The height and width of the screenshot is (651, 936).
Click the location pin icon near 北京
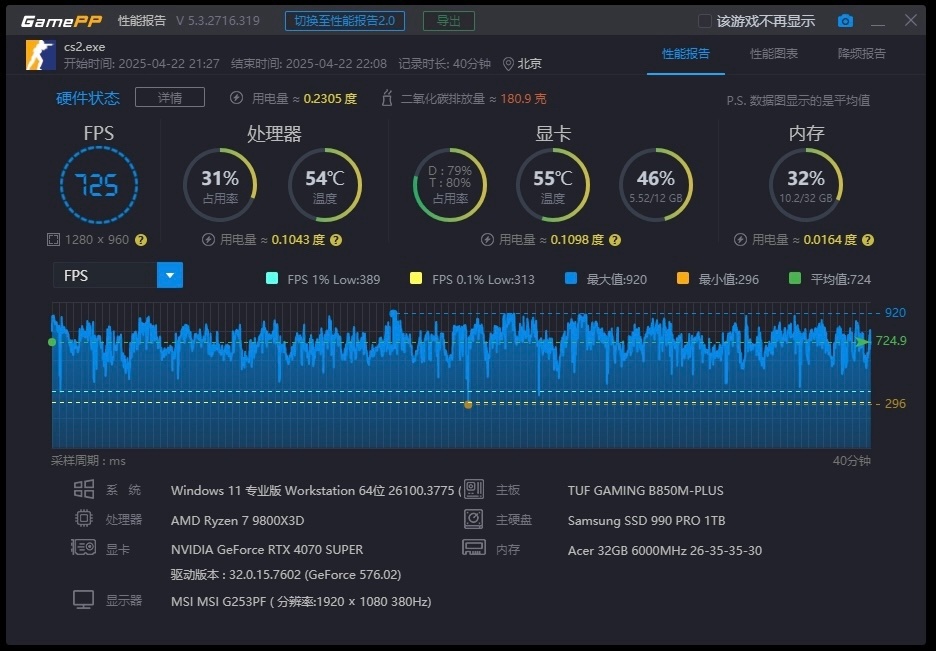coord(508,64)
